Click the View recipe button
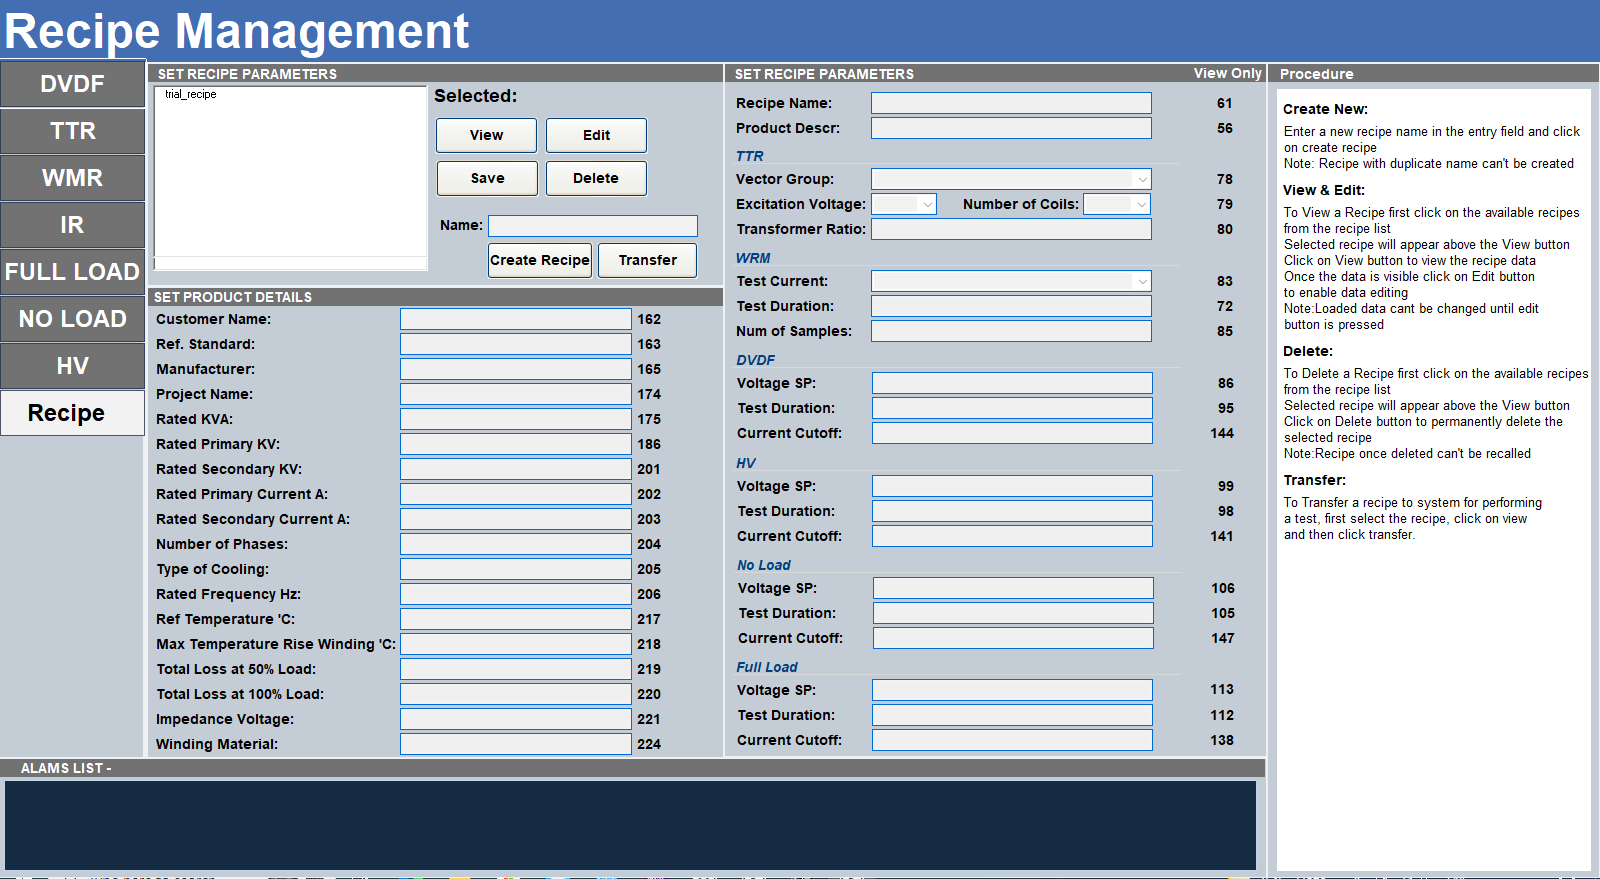1600x879 pixels. point(486,135)
